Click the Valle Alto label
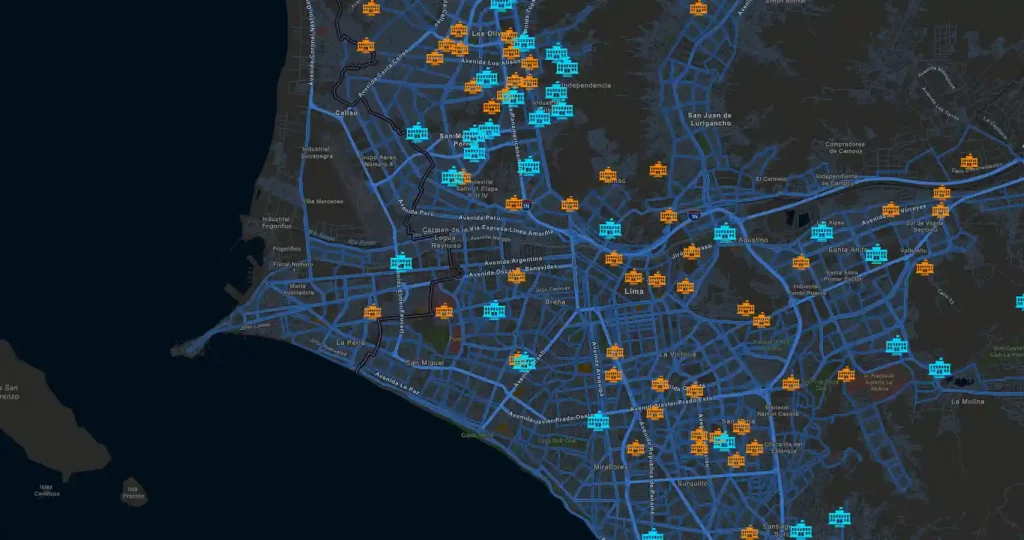This screenshot has width=1024, height=540. (914, 251)
